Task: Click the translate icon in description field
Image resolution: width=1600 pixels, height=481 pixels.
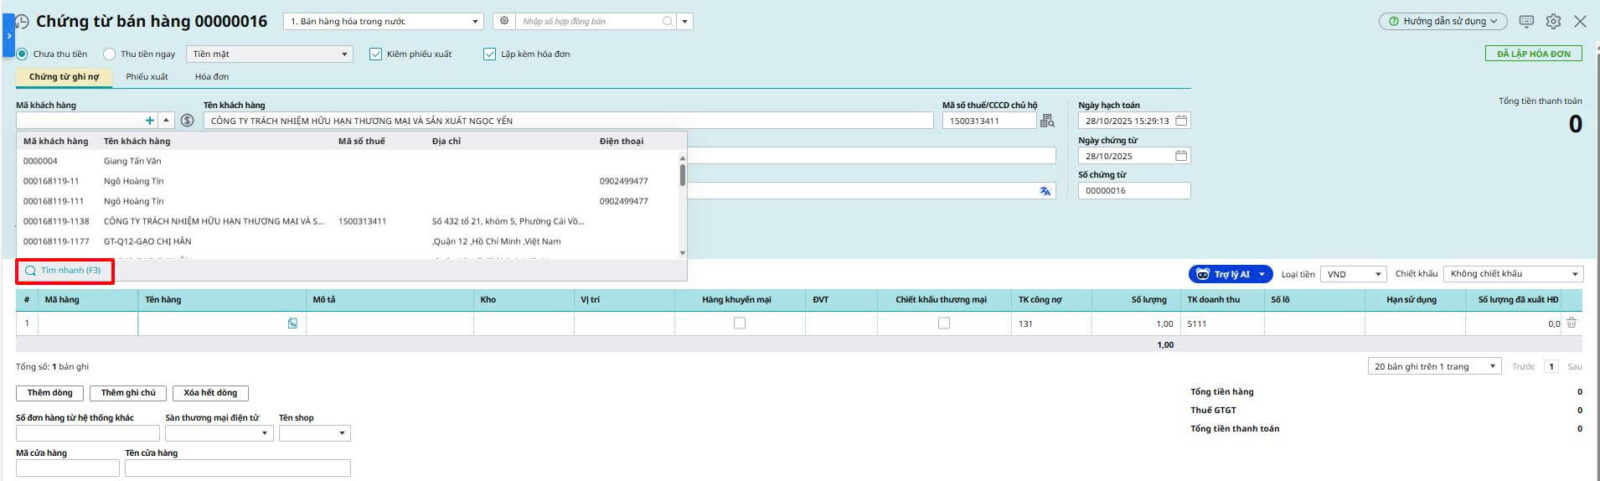Action: click(1045, 191)
